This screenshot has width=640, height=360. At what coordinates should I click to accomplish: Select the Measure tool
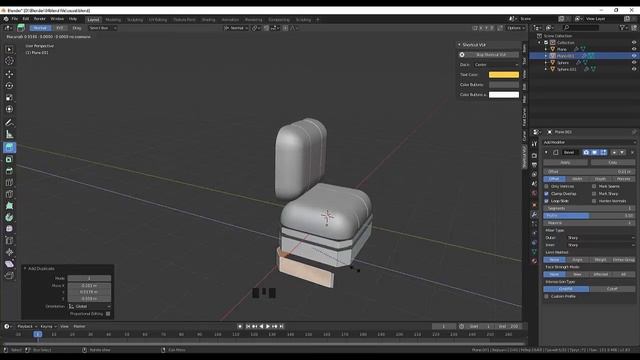9,134
